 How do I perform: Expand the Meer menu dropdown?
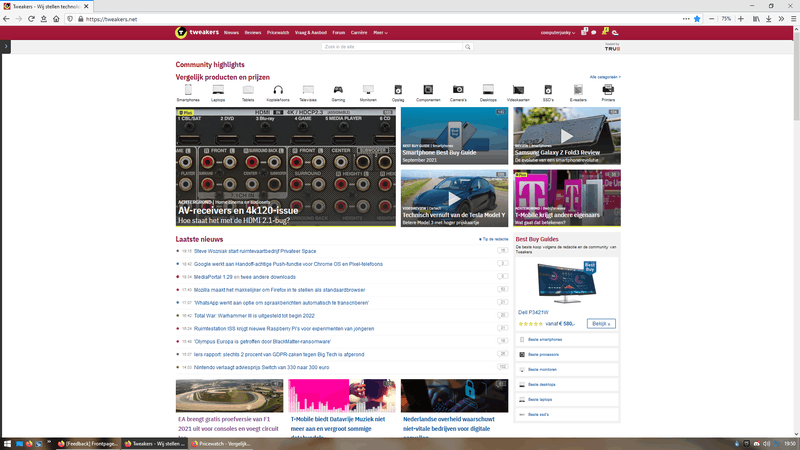tap(380, 33)
